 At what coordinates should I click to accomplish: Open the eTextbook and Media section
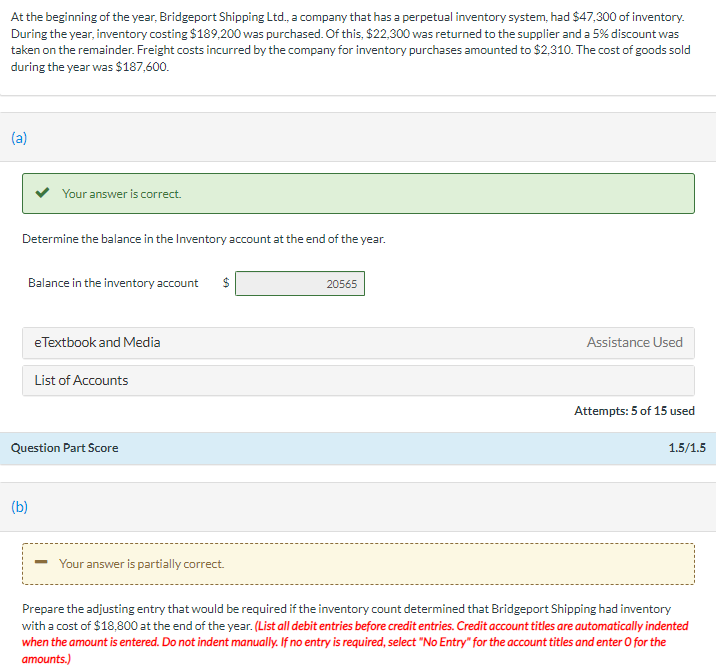point(358,343)
